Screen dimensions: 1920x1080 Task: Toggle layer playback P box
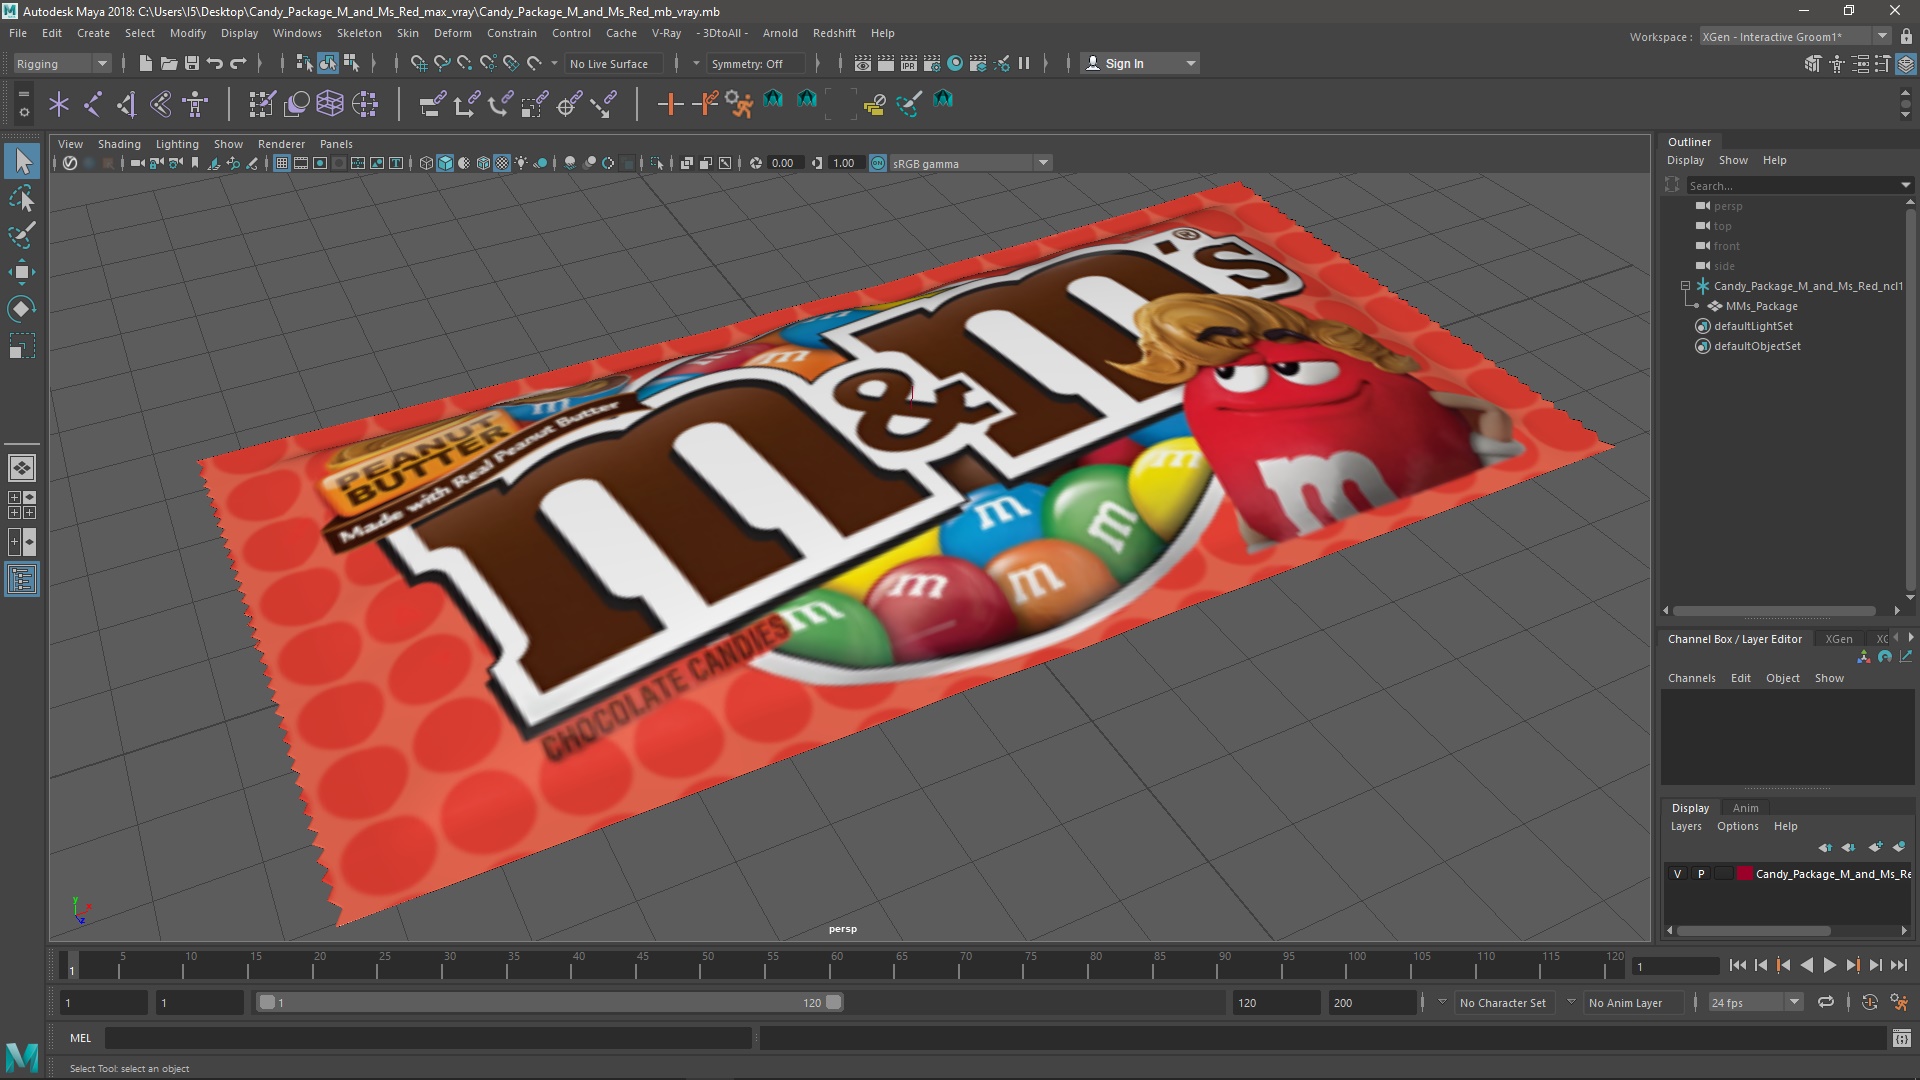point(1701,873)
